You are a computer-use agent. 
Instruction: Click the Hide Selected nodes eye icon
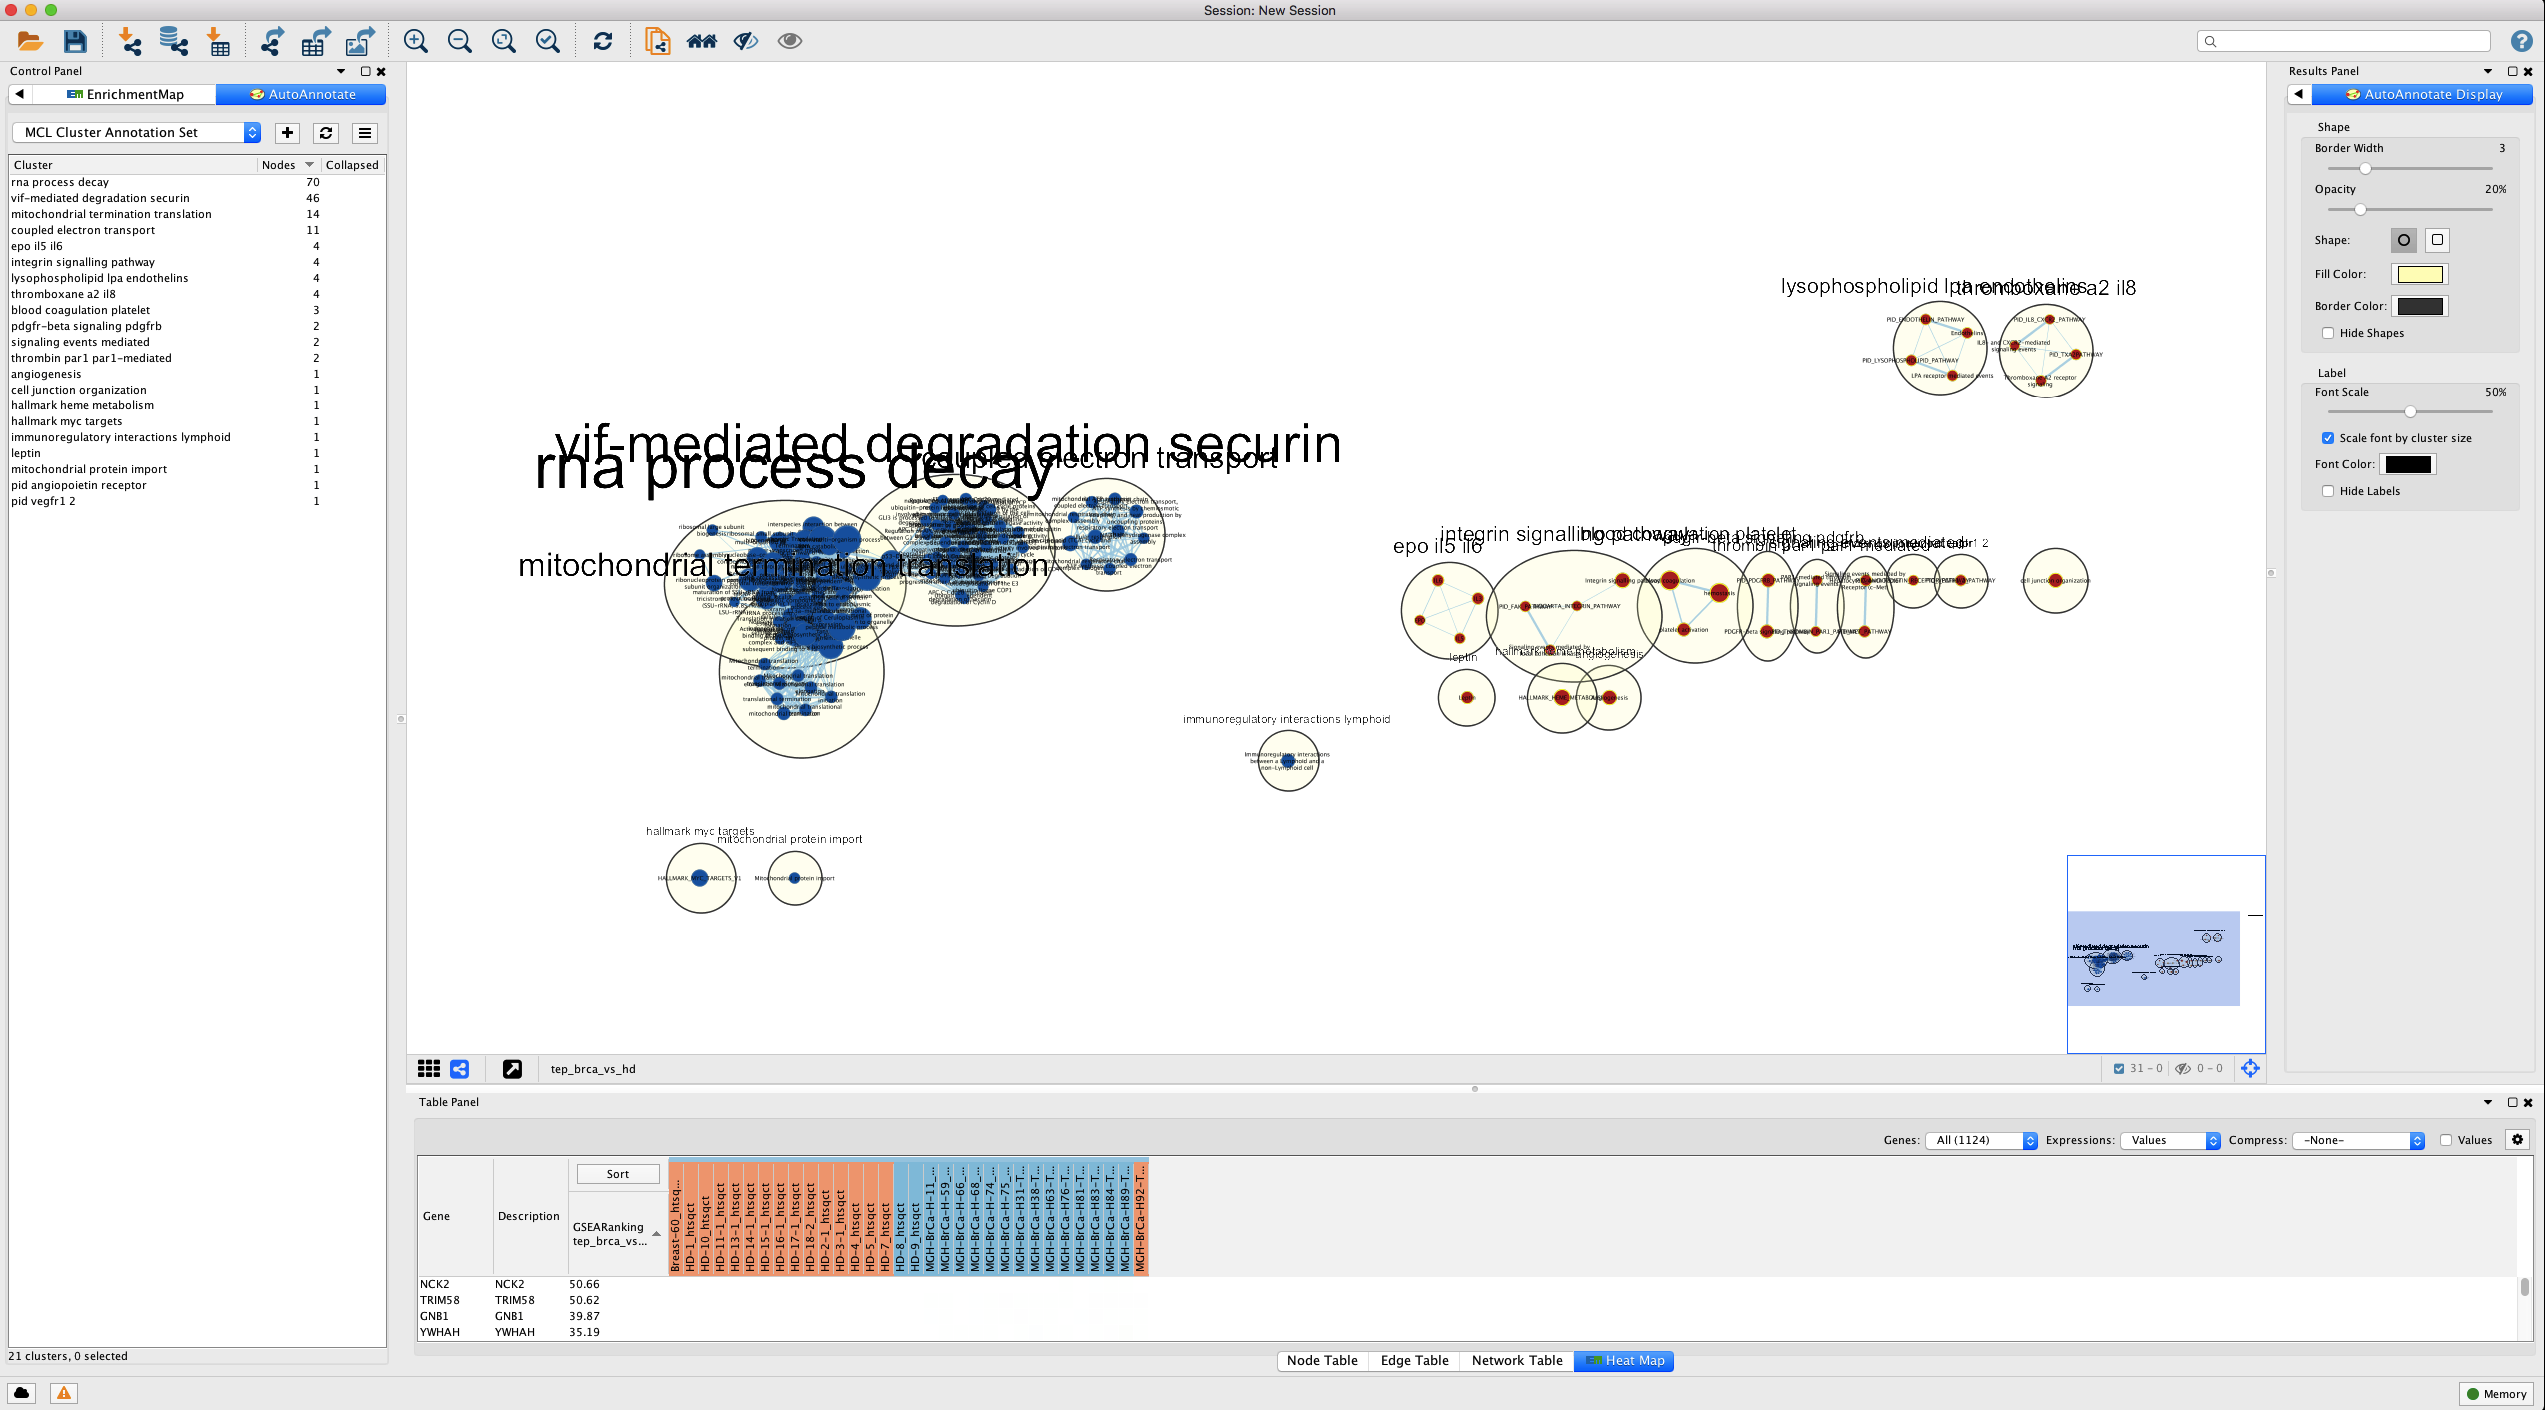click(x=746, y=41)
